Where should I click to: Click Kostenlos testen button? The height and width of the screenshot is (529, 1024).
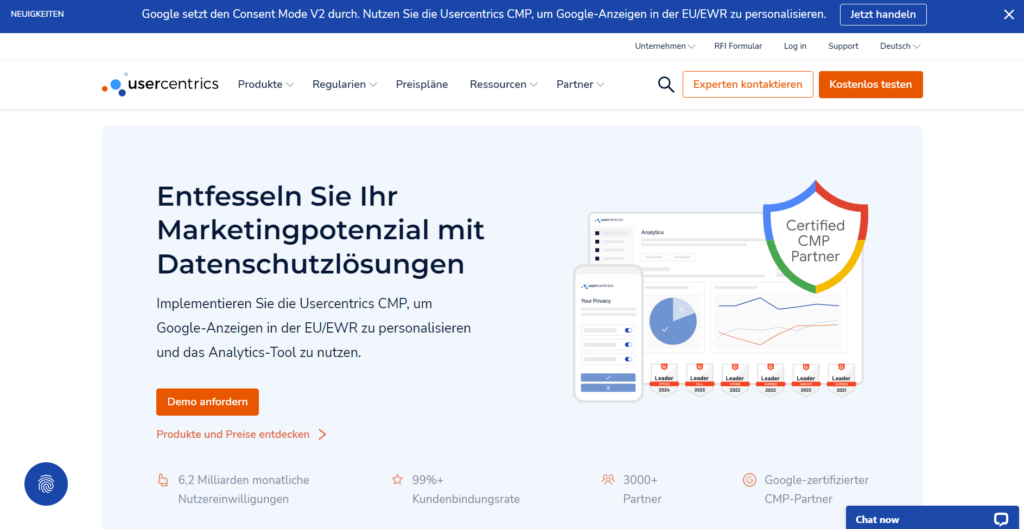pyautogui.click(x=871, y=85)
